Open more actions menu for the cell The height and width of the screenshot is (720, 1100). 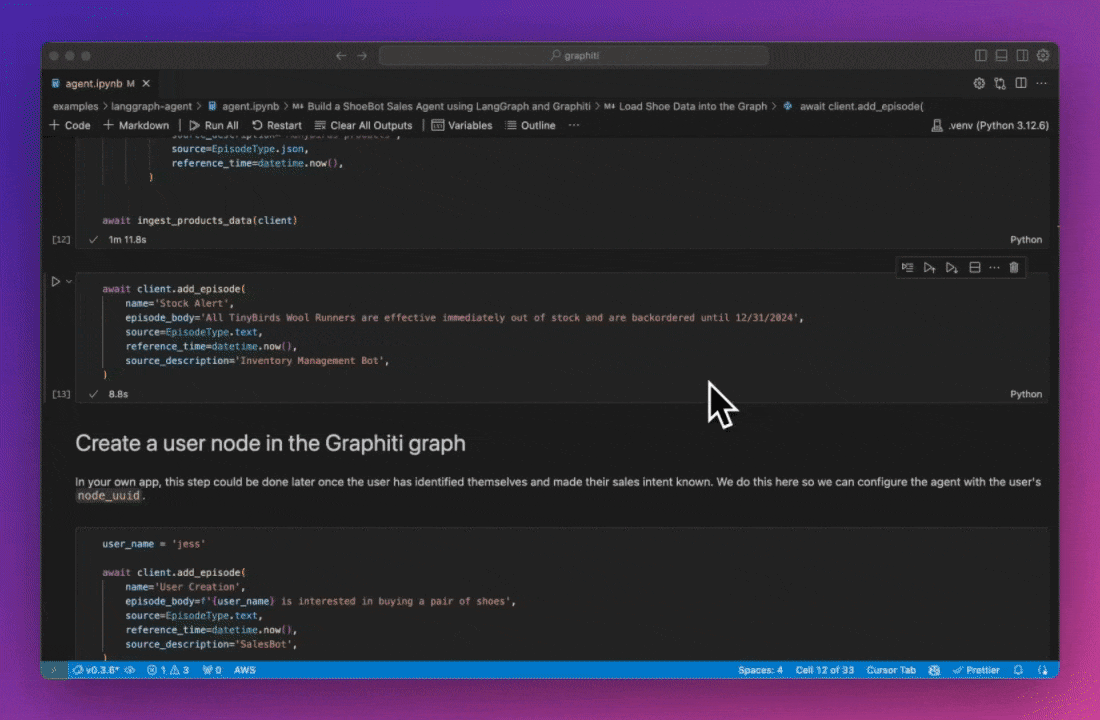pos(995,267)
